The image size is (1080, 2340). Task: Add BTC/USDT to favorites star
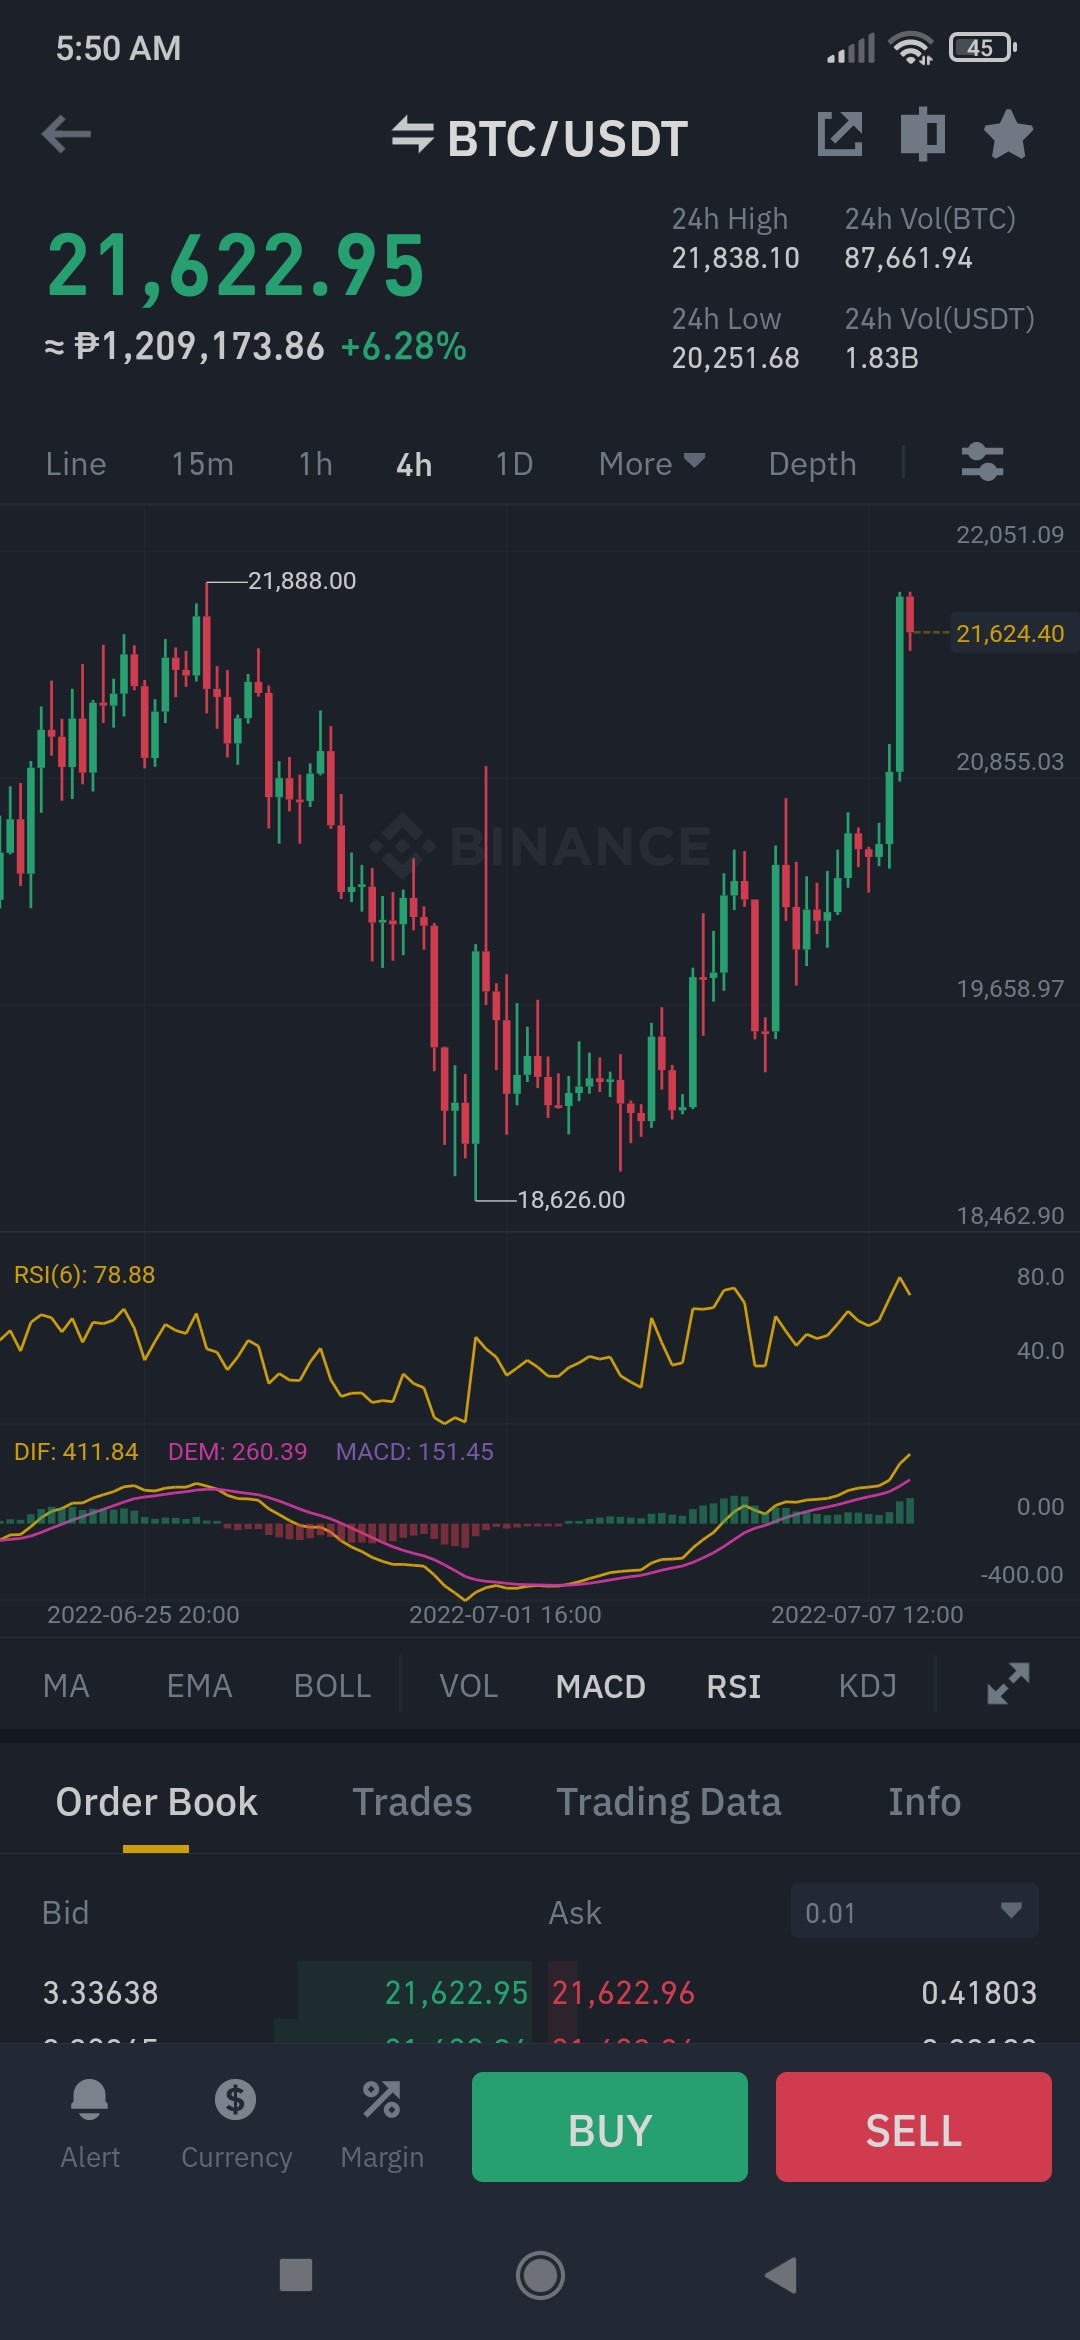click(1007, 134)
